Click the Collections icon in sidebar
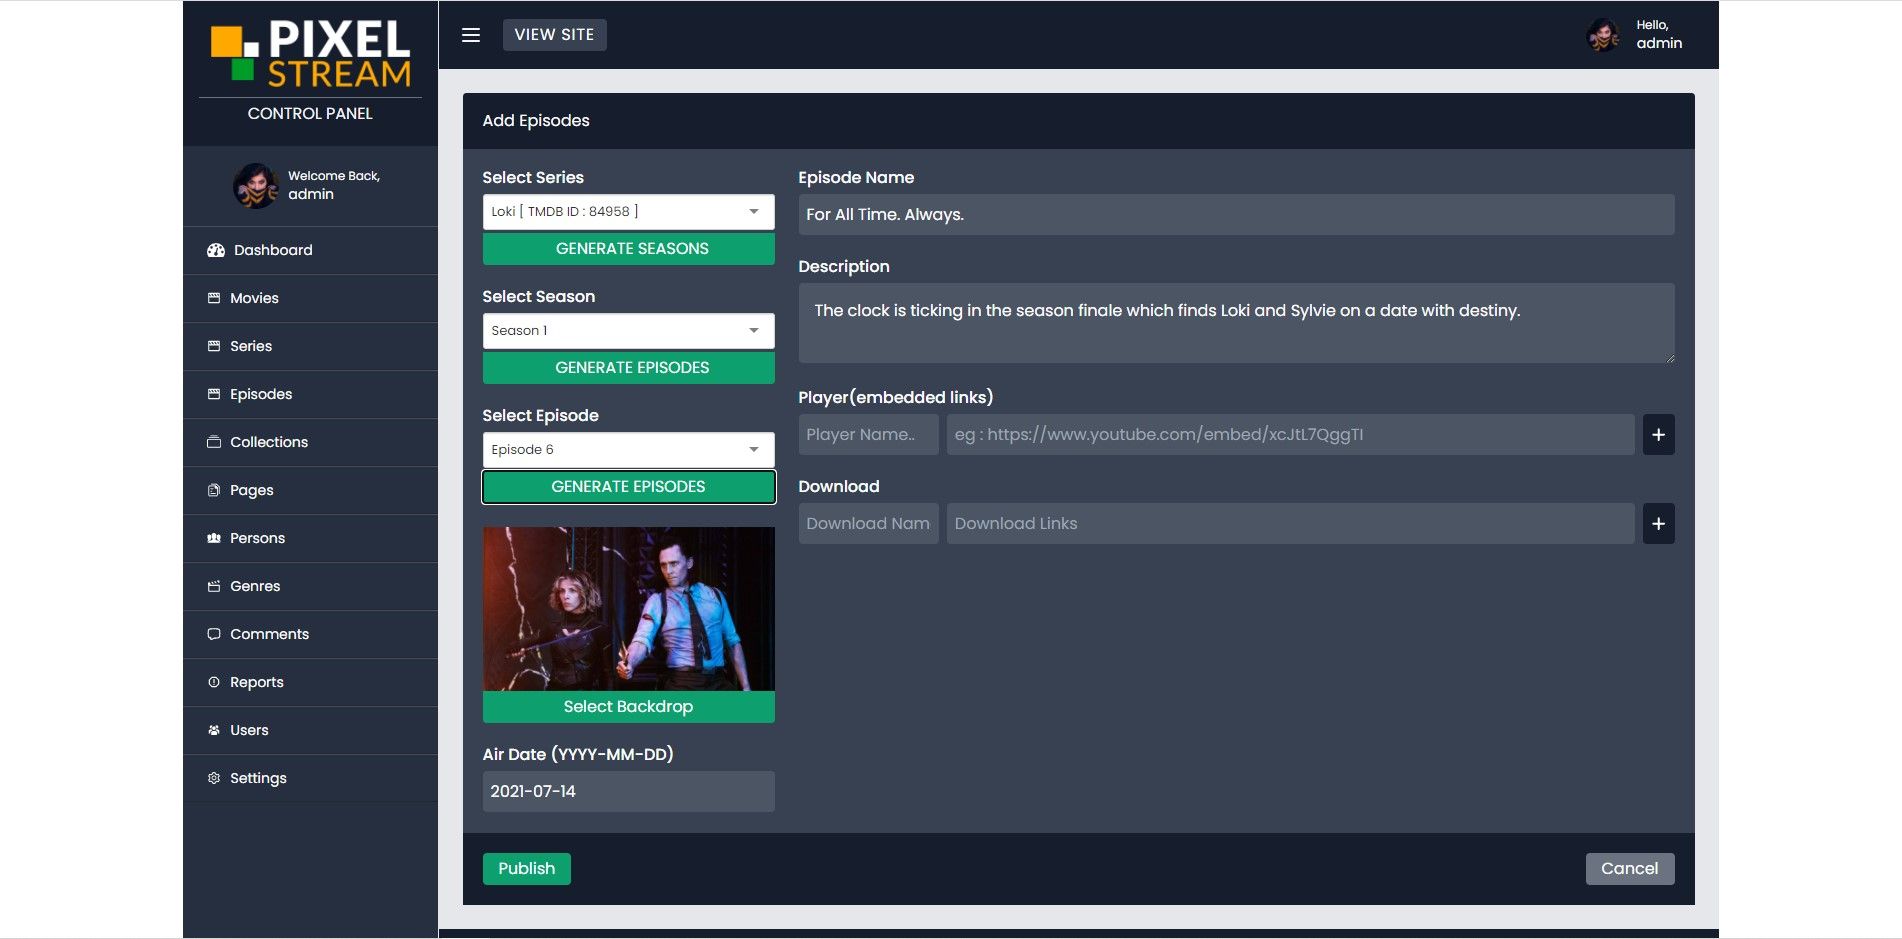 [x=214, y=442]
